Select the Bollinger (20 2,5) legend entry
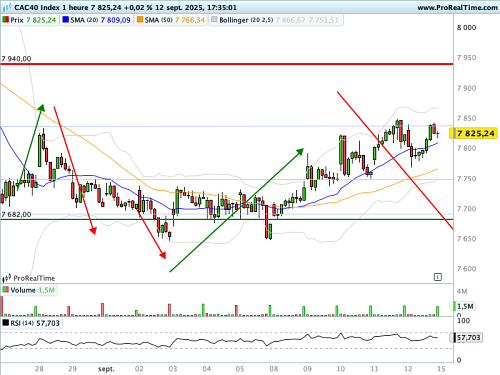Image resolution: width=500 pixels, height=375 pixels. [x=276, y=20]
